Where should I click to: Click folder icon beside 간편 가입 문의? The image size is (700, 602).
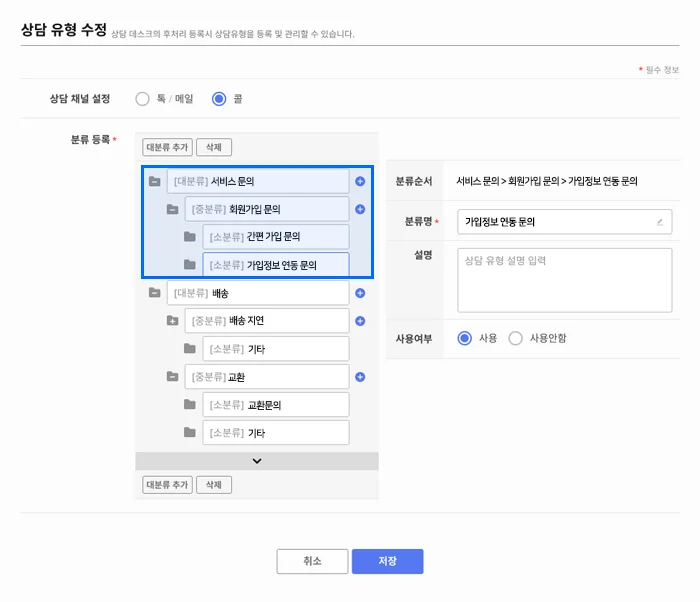tap(190, 237)
